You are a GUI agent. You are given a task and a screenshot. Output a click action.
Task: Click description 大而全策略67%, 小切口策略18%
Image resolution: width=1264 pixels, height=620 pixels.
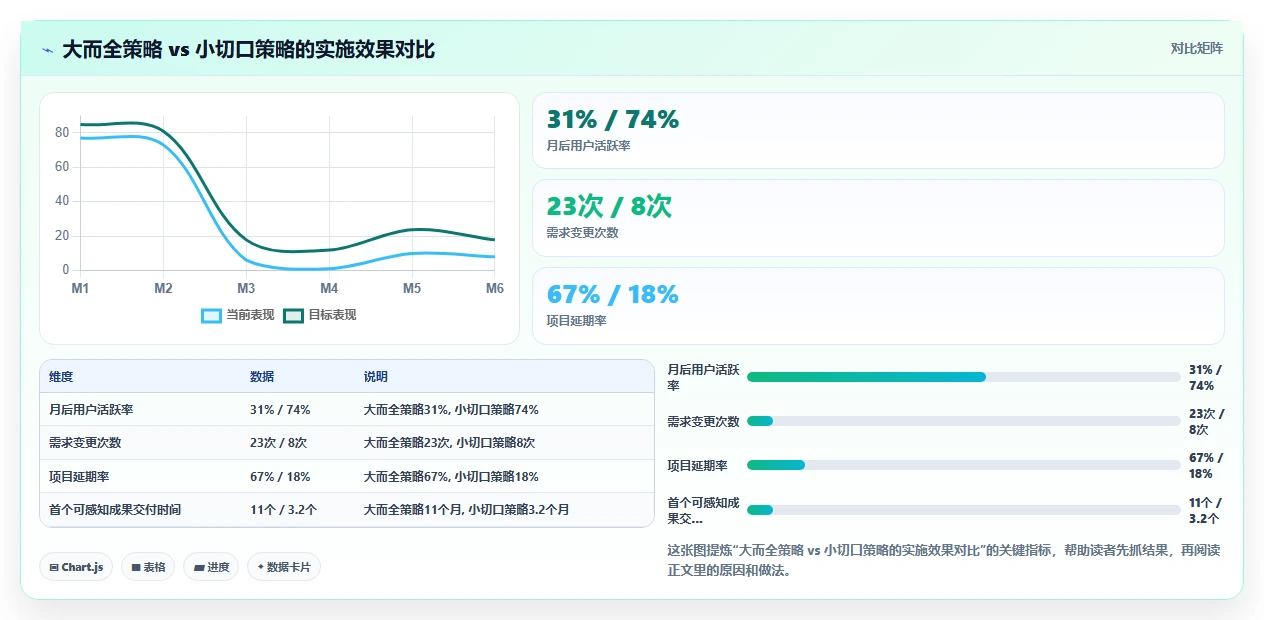(x=452, y=477)
